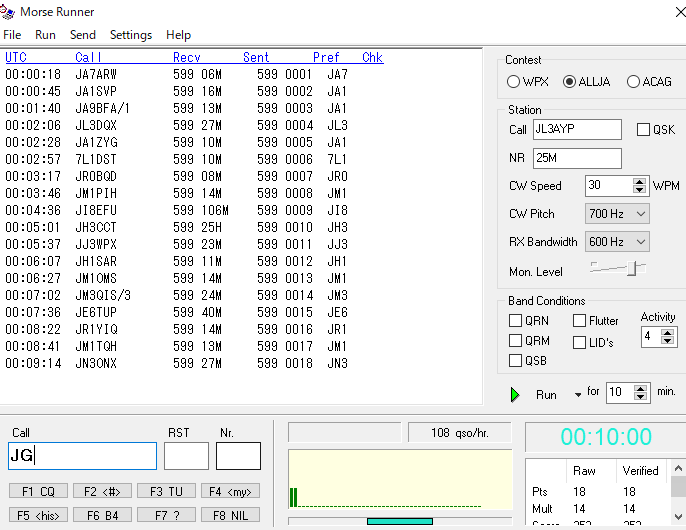
Task: Open the Run mode dropdown arrow
Action: point(578,395)
